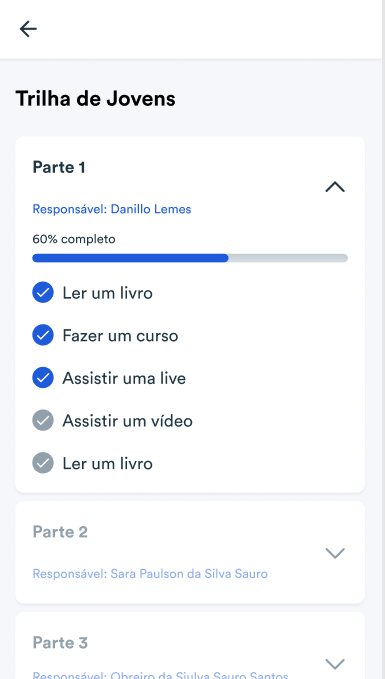The height and width of the screenshot is (679, 385).
Task: Click the 'Trilha de Jovens' title
Action: 95,99
